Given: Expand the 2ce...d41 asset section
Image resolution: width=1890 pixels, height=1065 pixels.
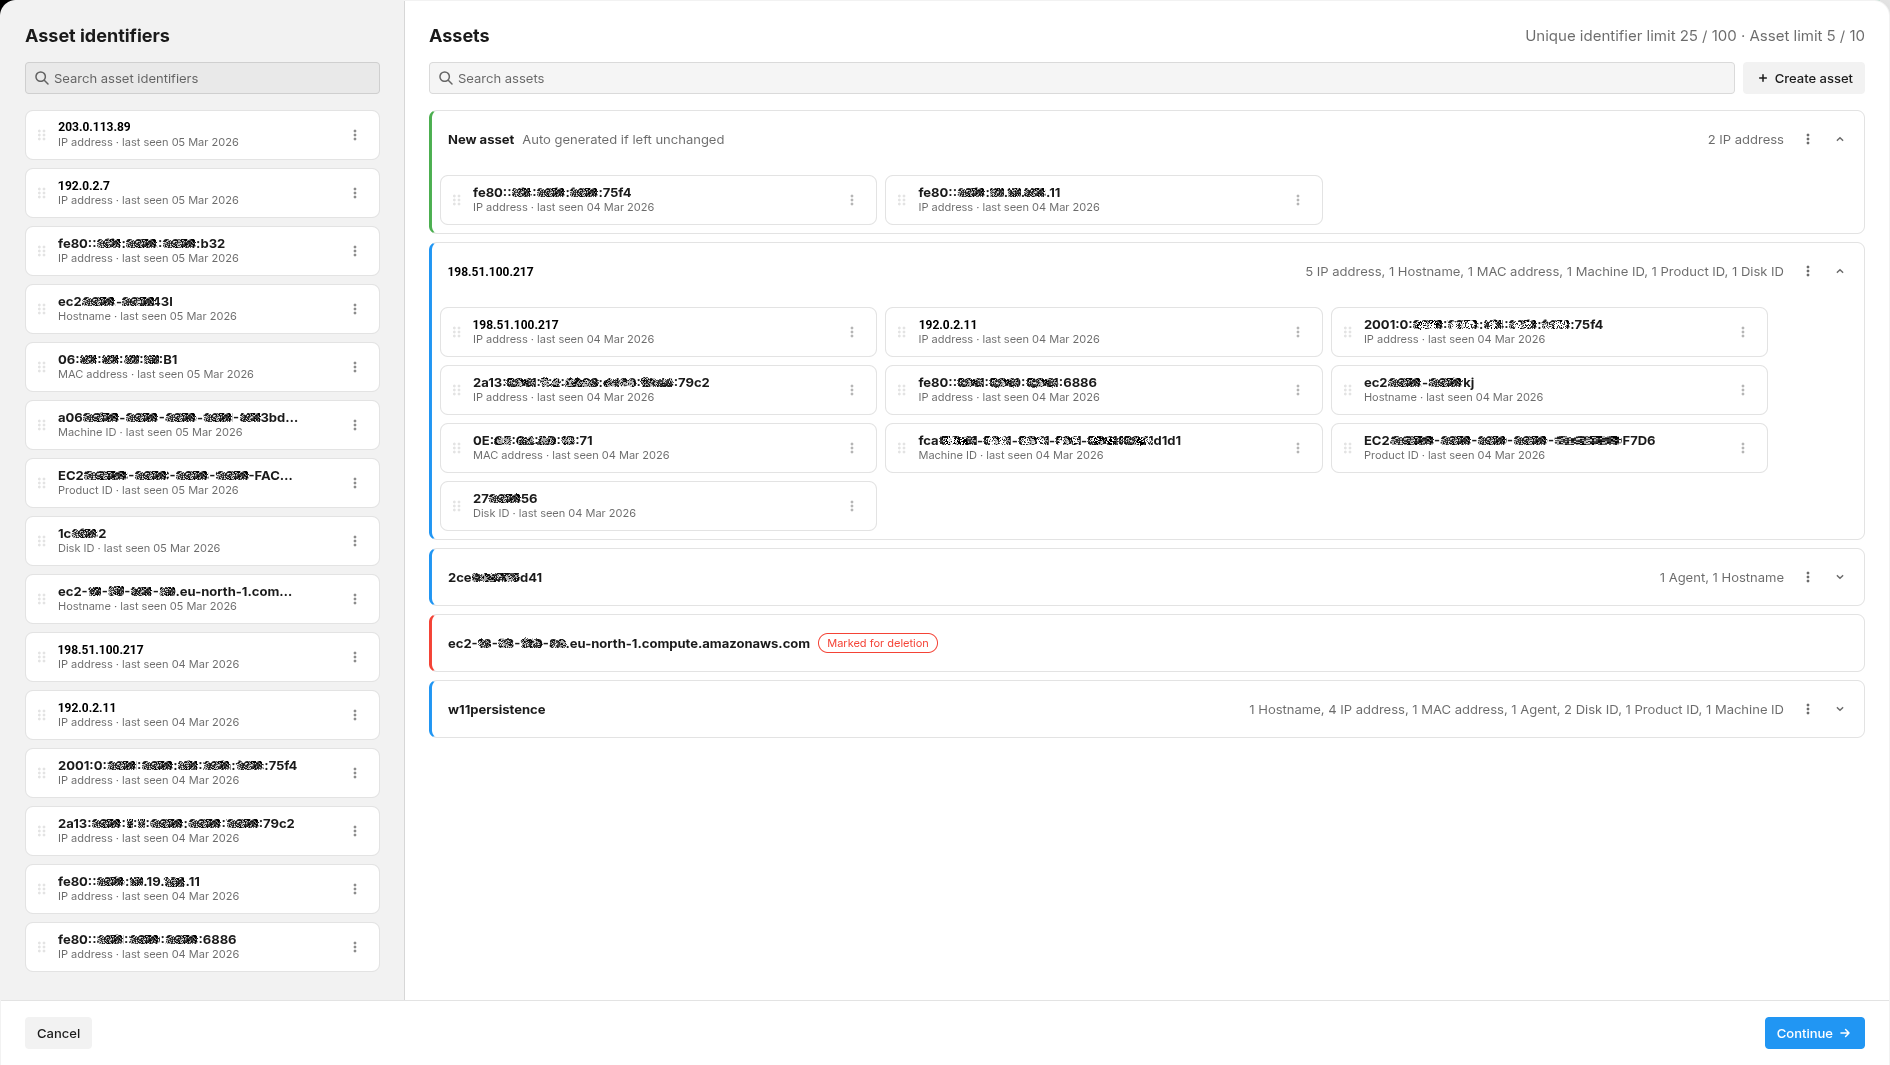Looking at the screenshot, I should click(1841, 577).
